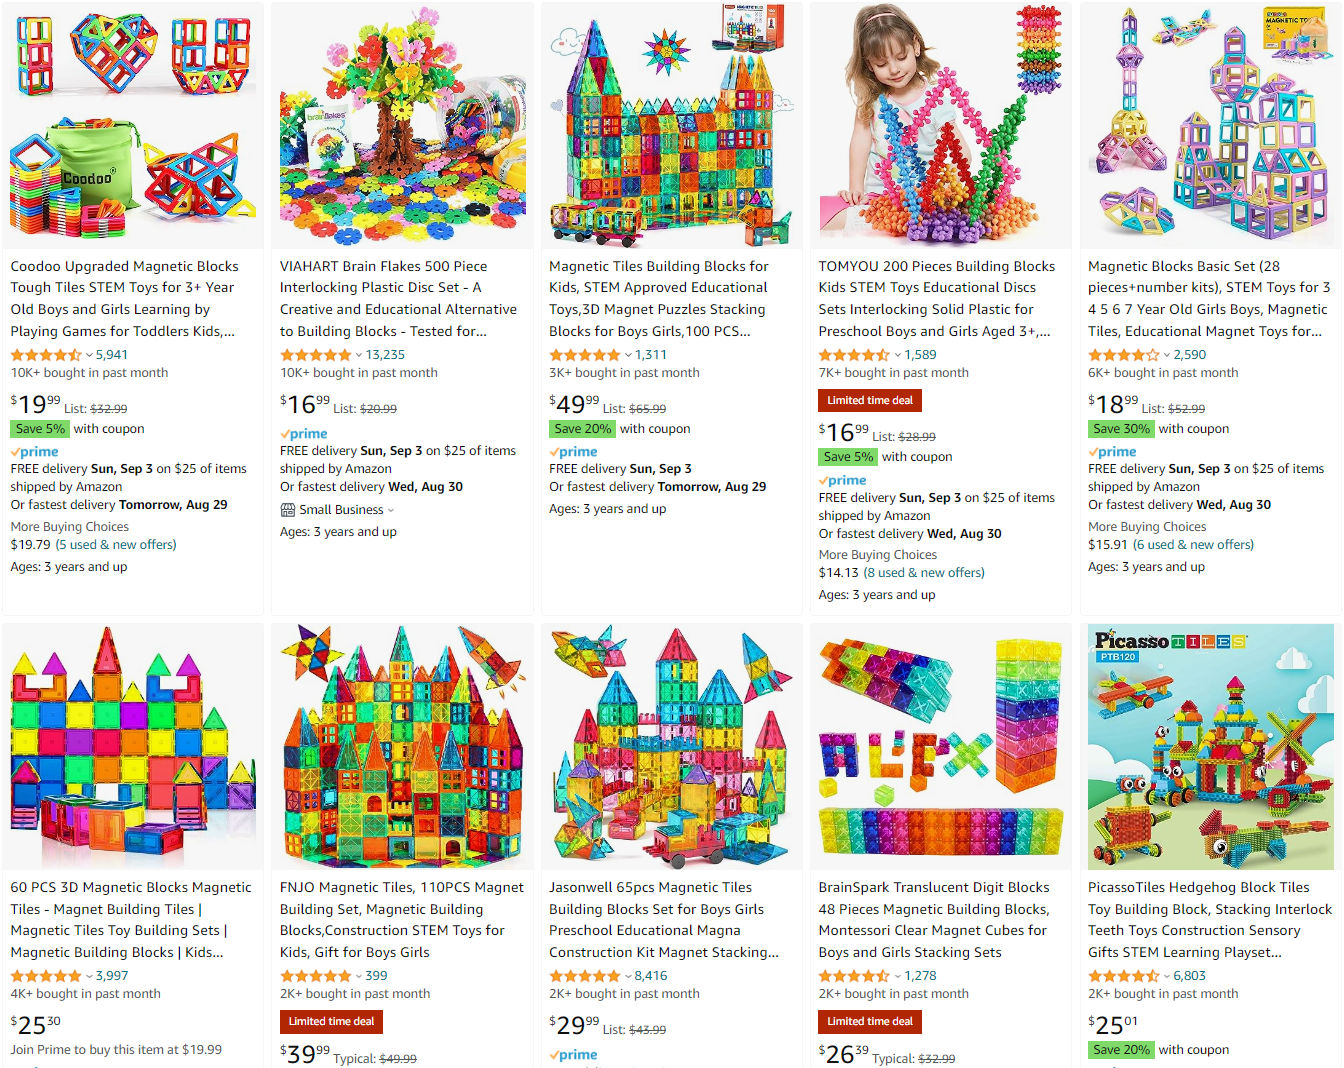The width and height of the screenshot is (1344, 1068).
Task: Click the prime logo under Jasonwell $29.99
Action: tap(573, 1055)
